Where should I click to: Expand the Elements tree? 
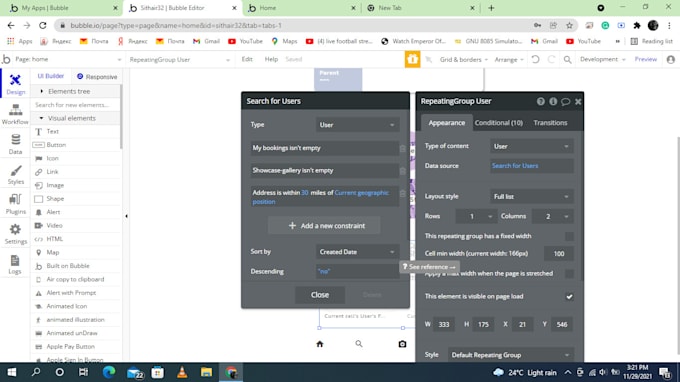[69, 91]
